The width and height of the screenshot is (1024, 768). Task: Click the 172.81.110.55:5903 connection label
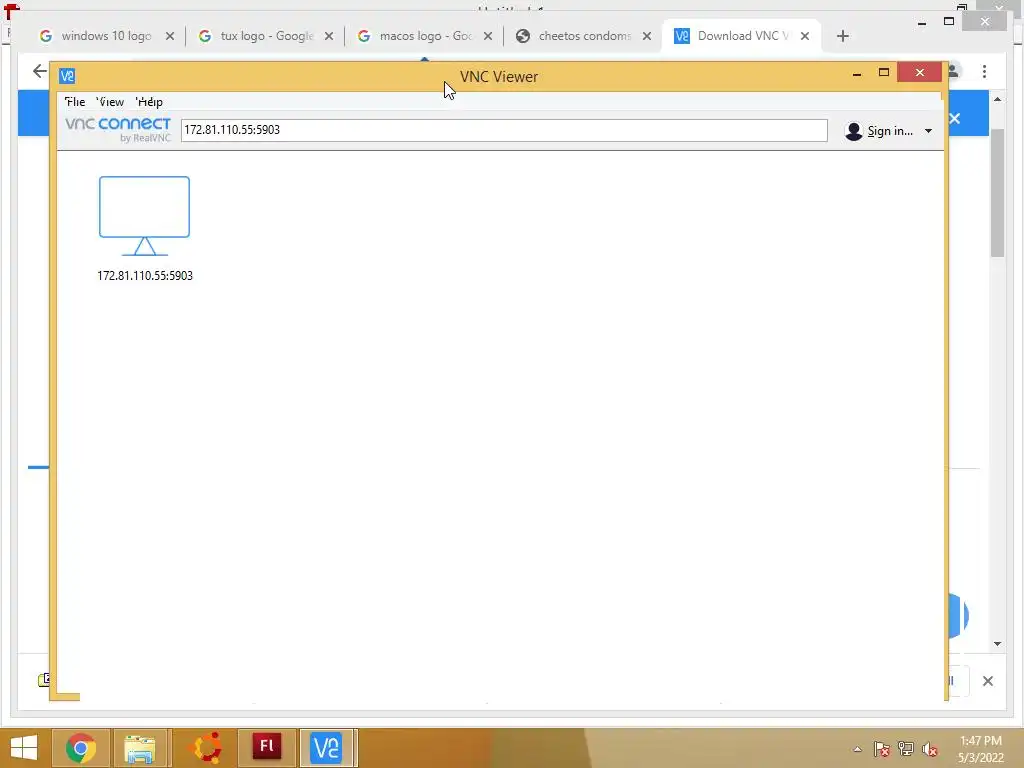(145, 276)
